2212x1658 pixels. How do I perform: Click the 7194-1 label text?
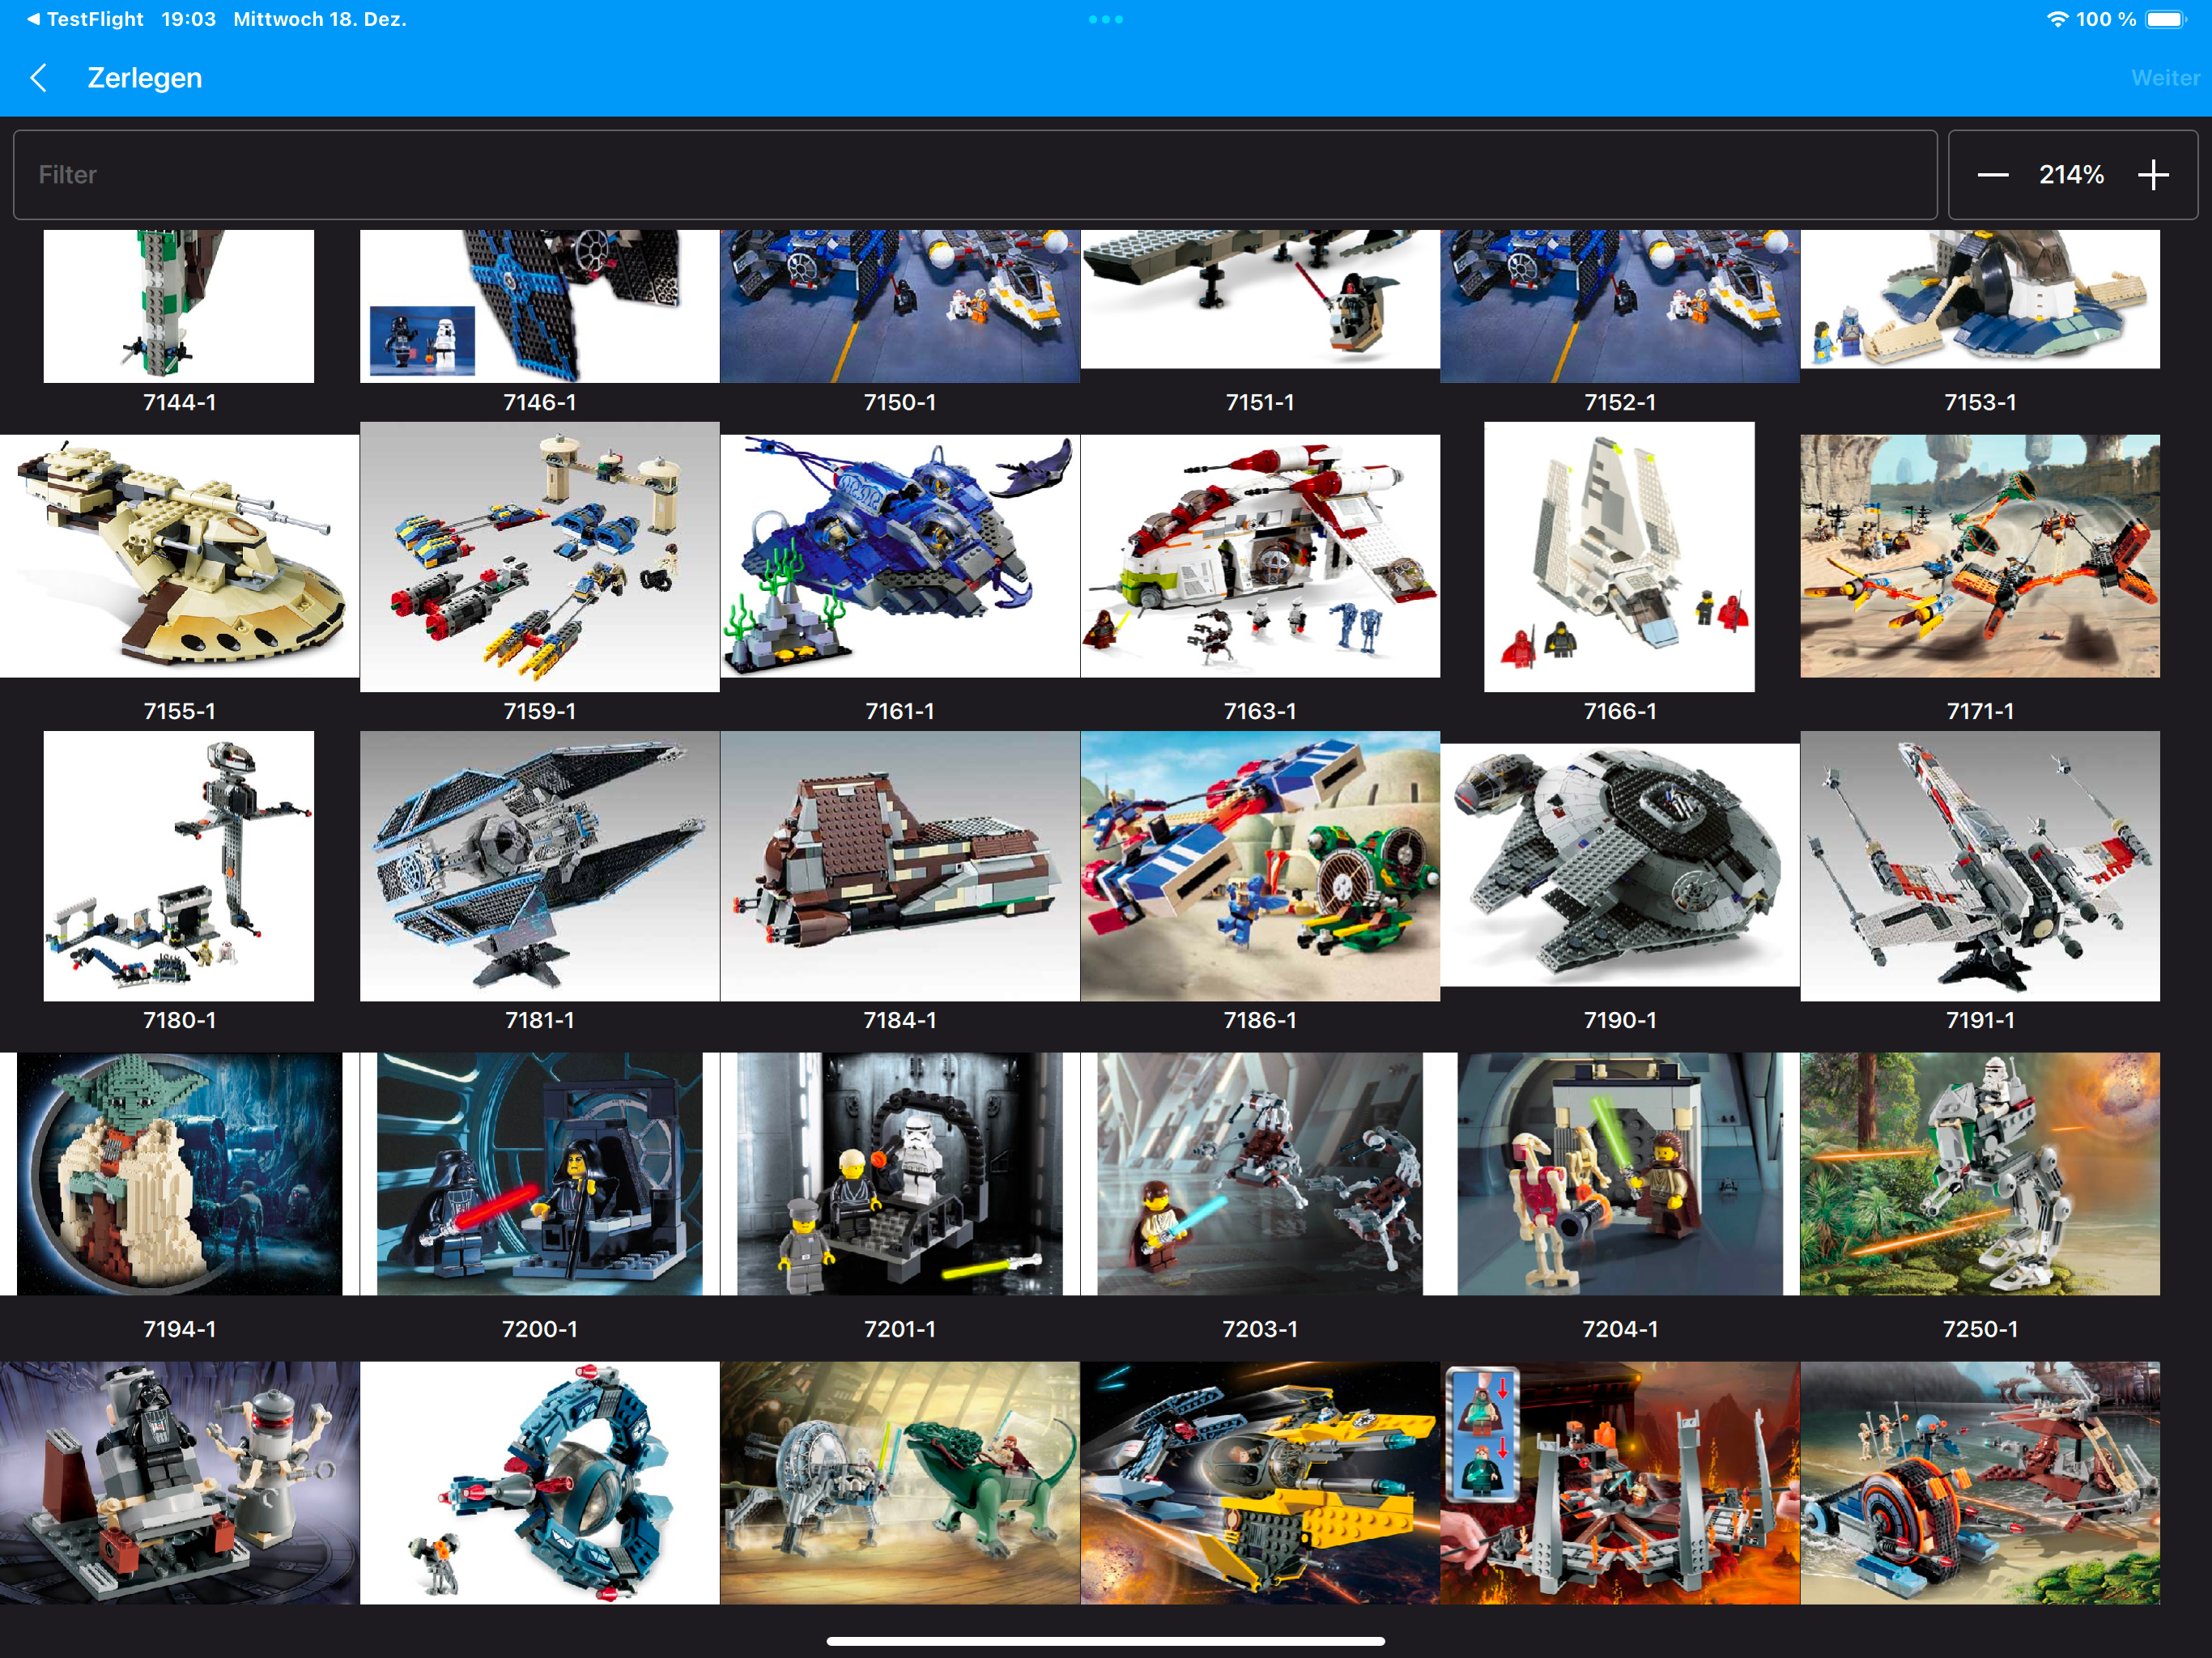click(x=180, y=1329)
